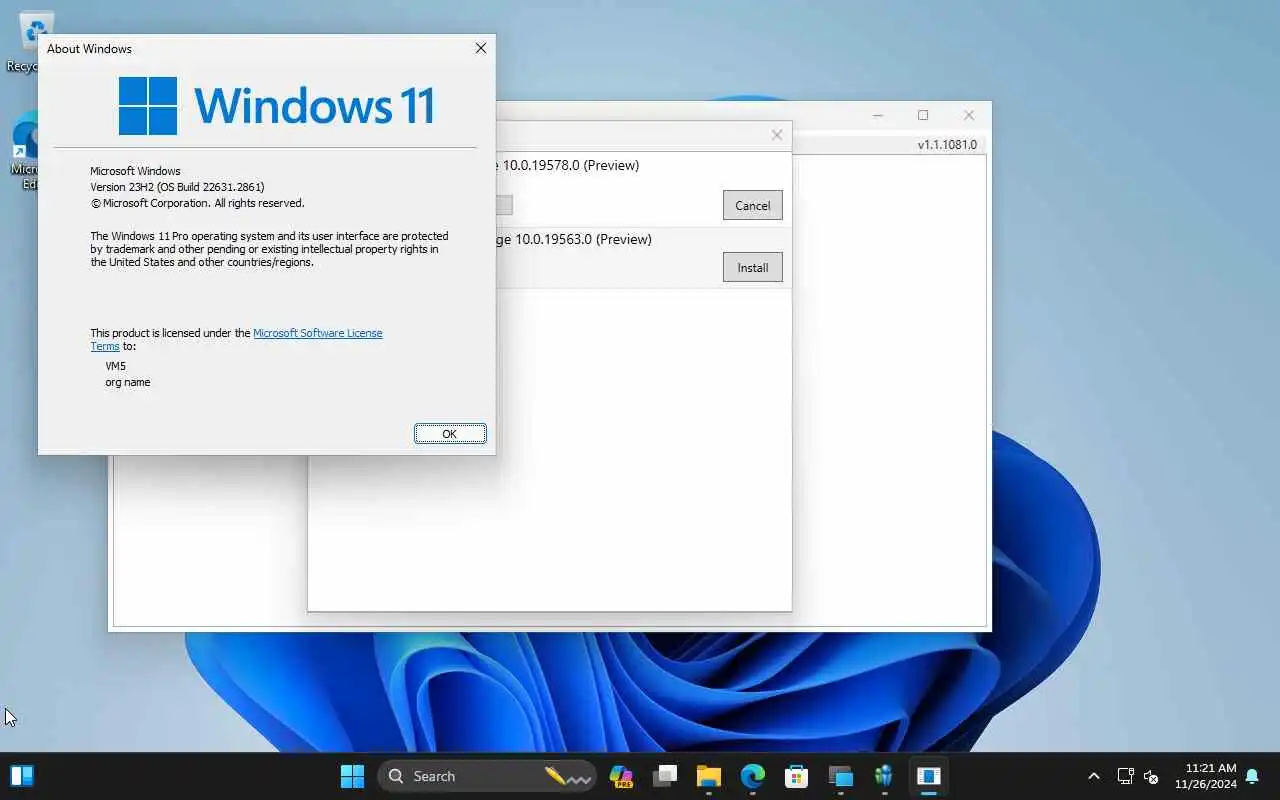Close the background installer window
This screenshot has width=1280, height=800.
pyautogui.click(x=968, y=115)
